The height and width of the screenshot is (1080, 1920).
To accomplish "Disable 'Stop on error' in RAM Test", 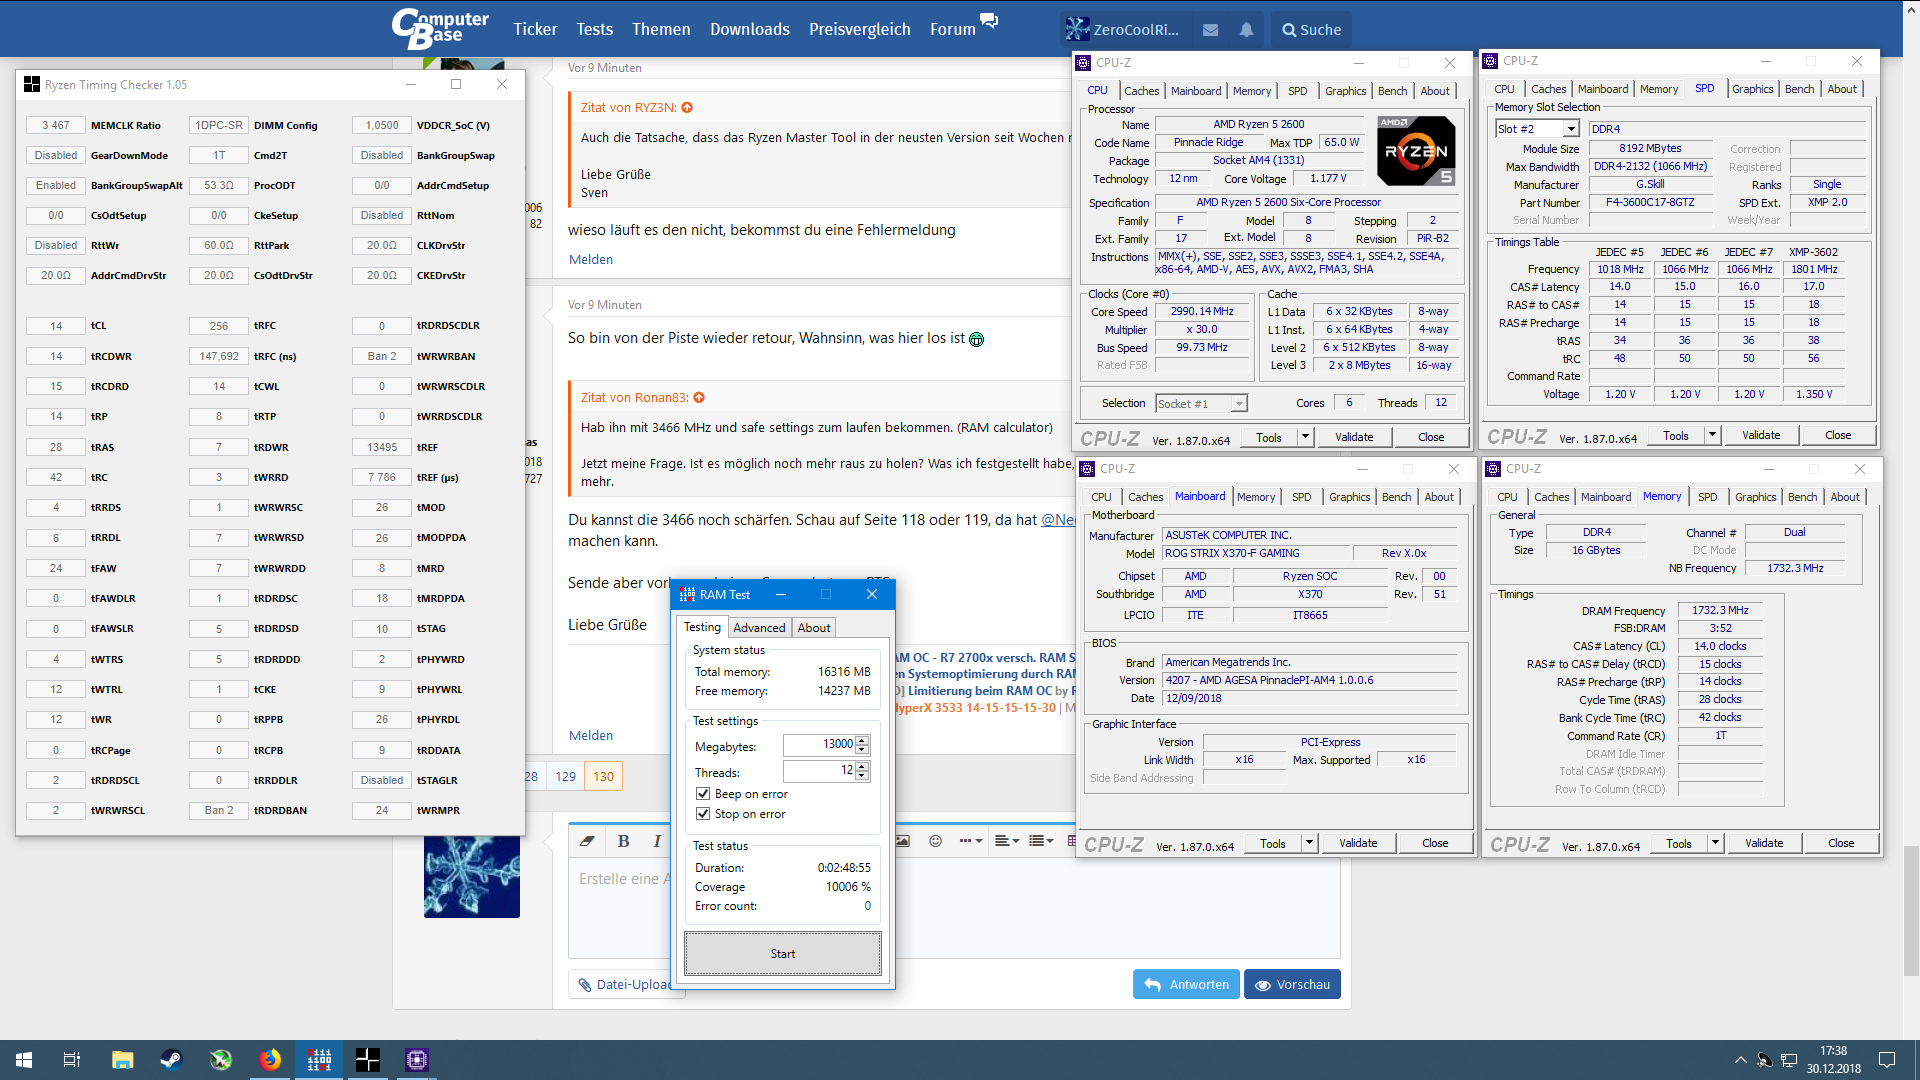I will (x=703, y=813).
